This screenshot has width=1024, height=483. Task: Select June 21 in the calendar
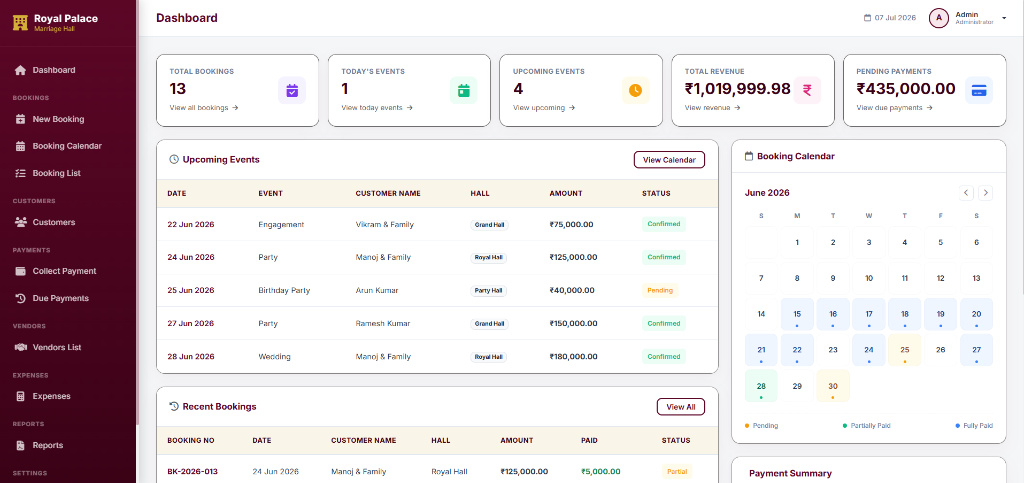tap(761, 350)
